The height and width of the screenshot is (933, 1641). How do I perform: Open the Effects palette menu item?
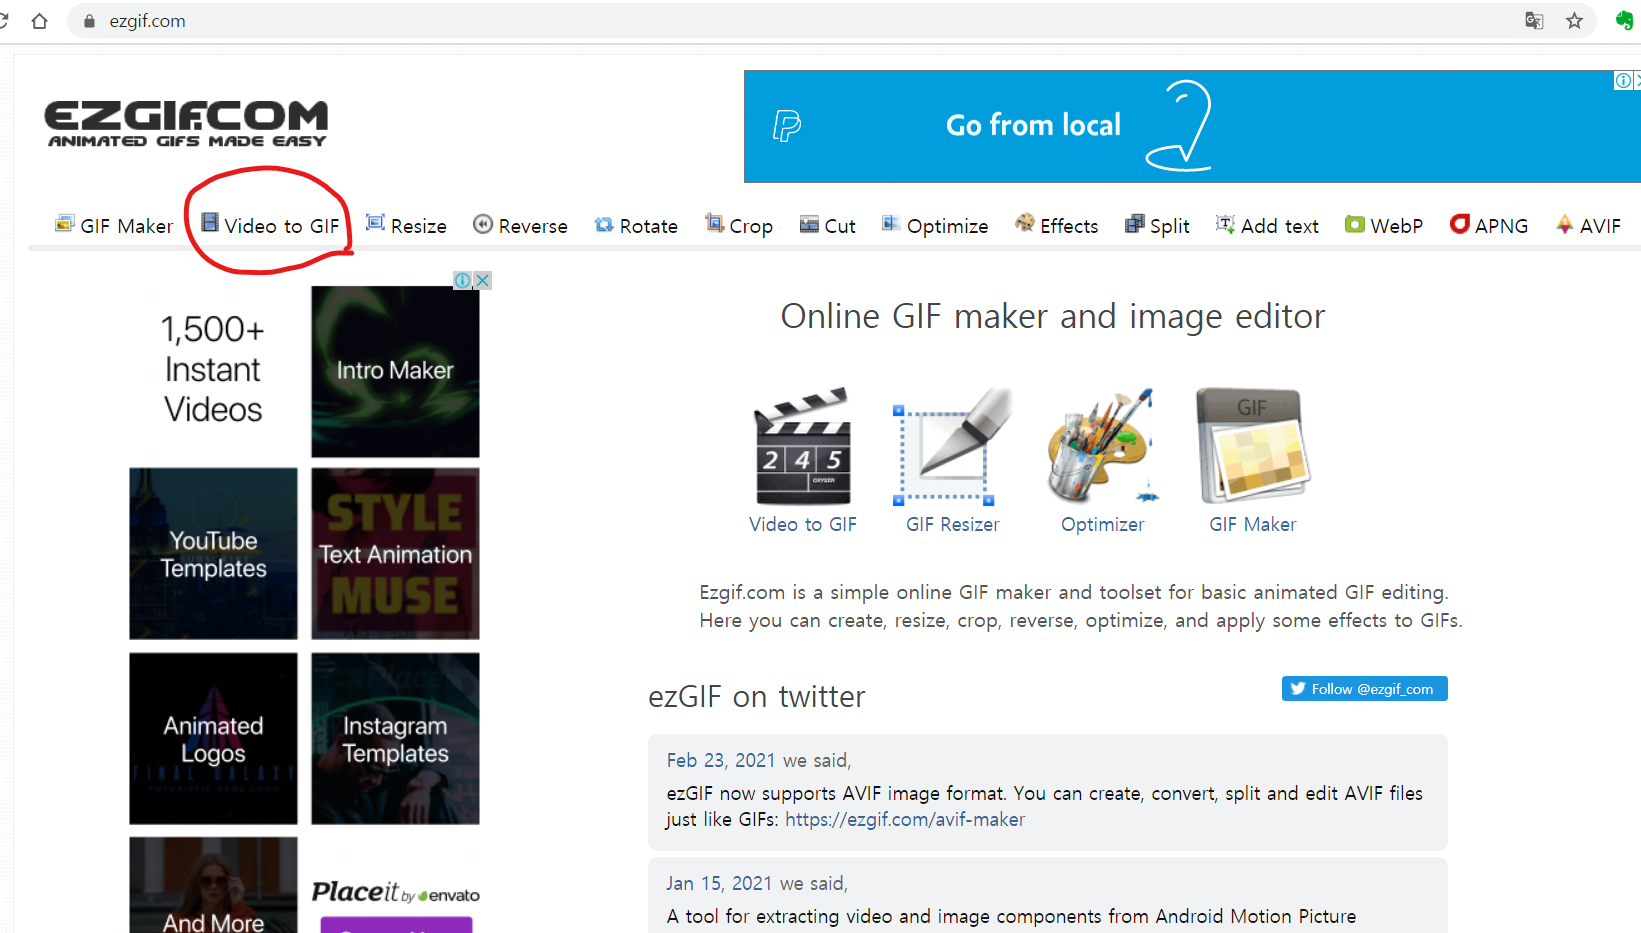click(x=1057, y=225)
